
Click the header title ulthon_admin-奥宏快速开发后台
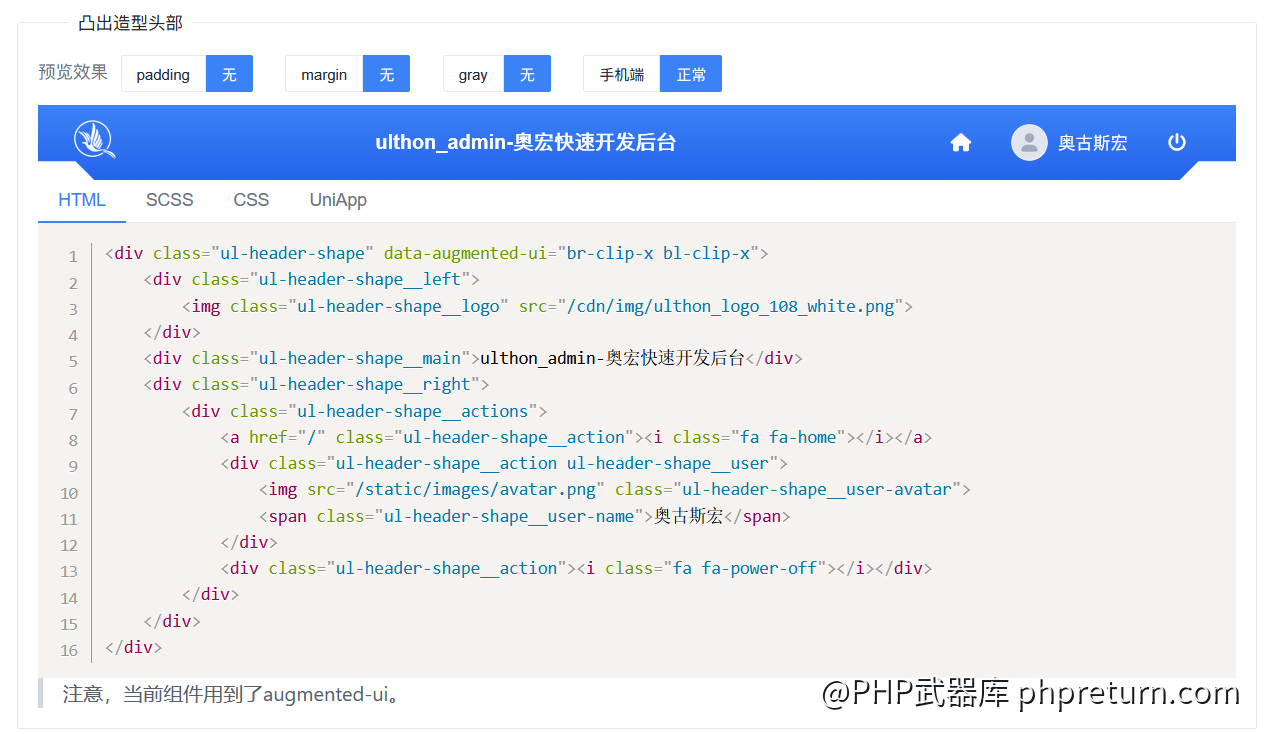526,143
